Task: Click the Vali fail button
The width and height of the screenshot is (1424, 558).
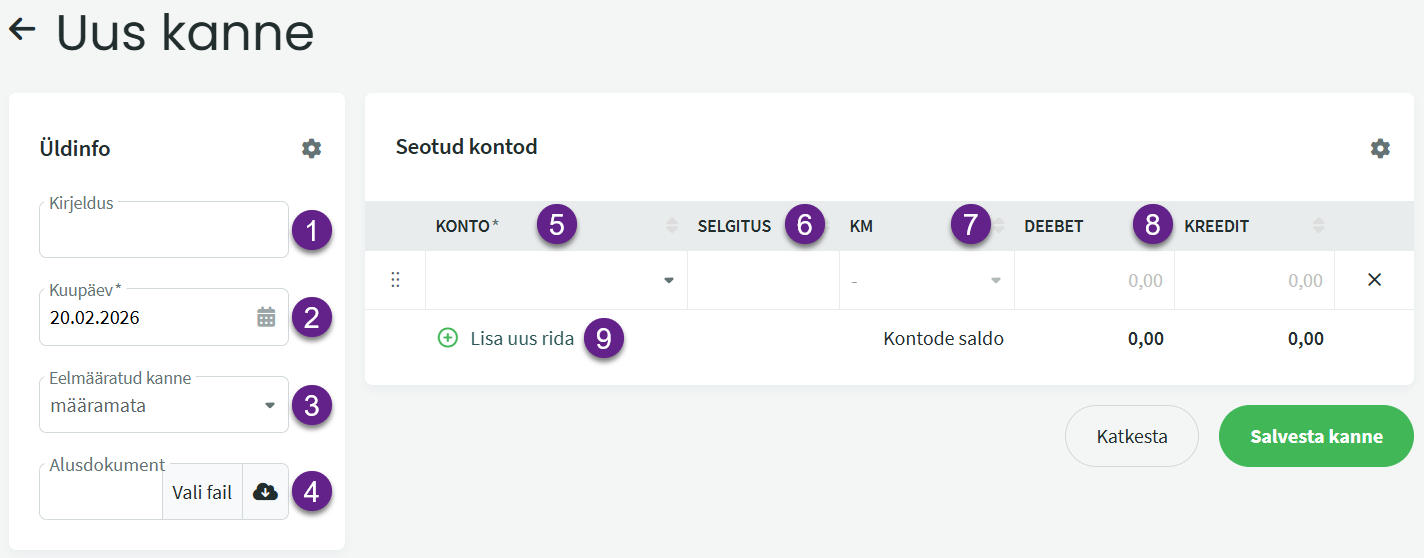Action: click(x=202, y=492)
